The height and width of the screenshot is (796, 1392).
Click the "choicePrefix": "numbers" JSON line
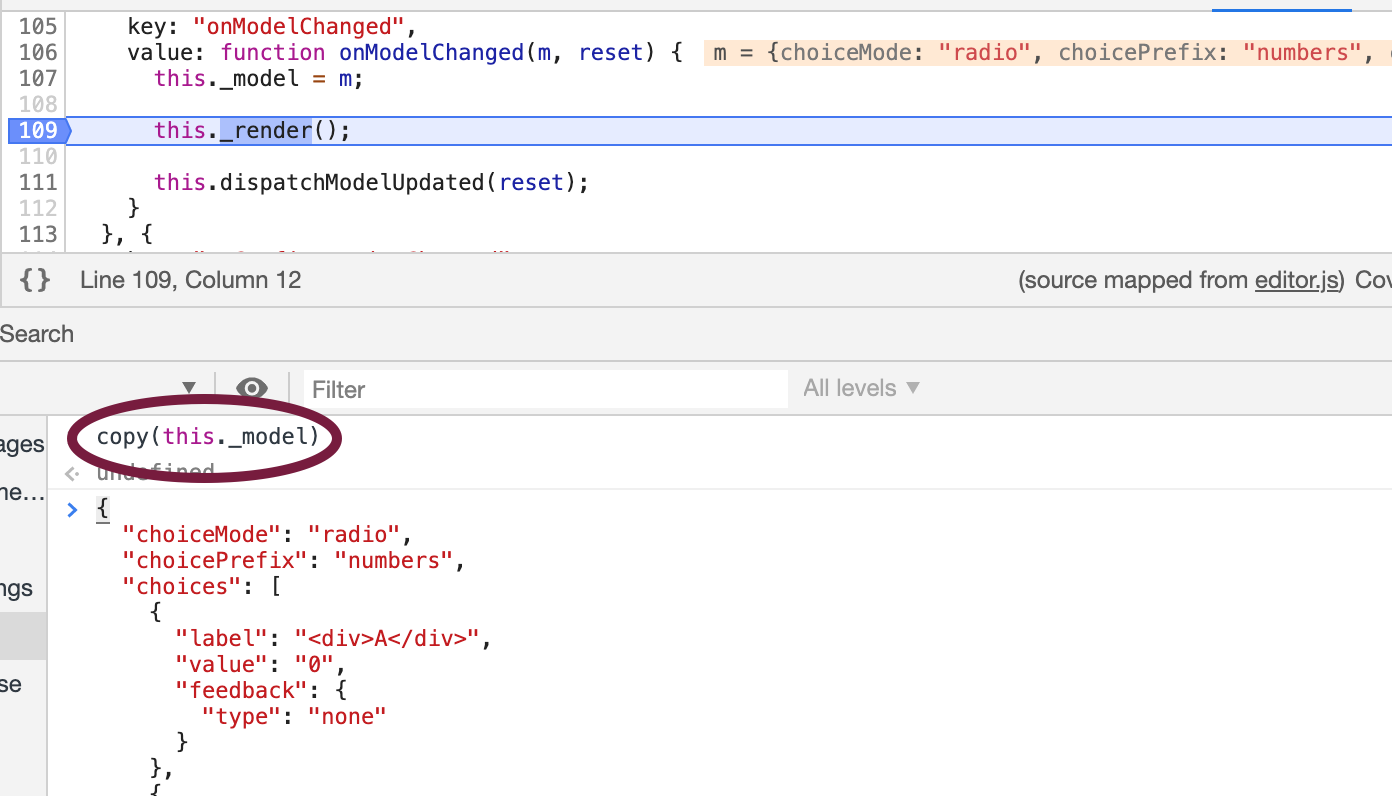(x=294, y=560)
